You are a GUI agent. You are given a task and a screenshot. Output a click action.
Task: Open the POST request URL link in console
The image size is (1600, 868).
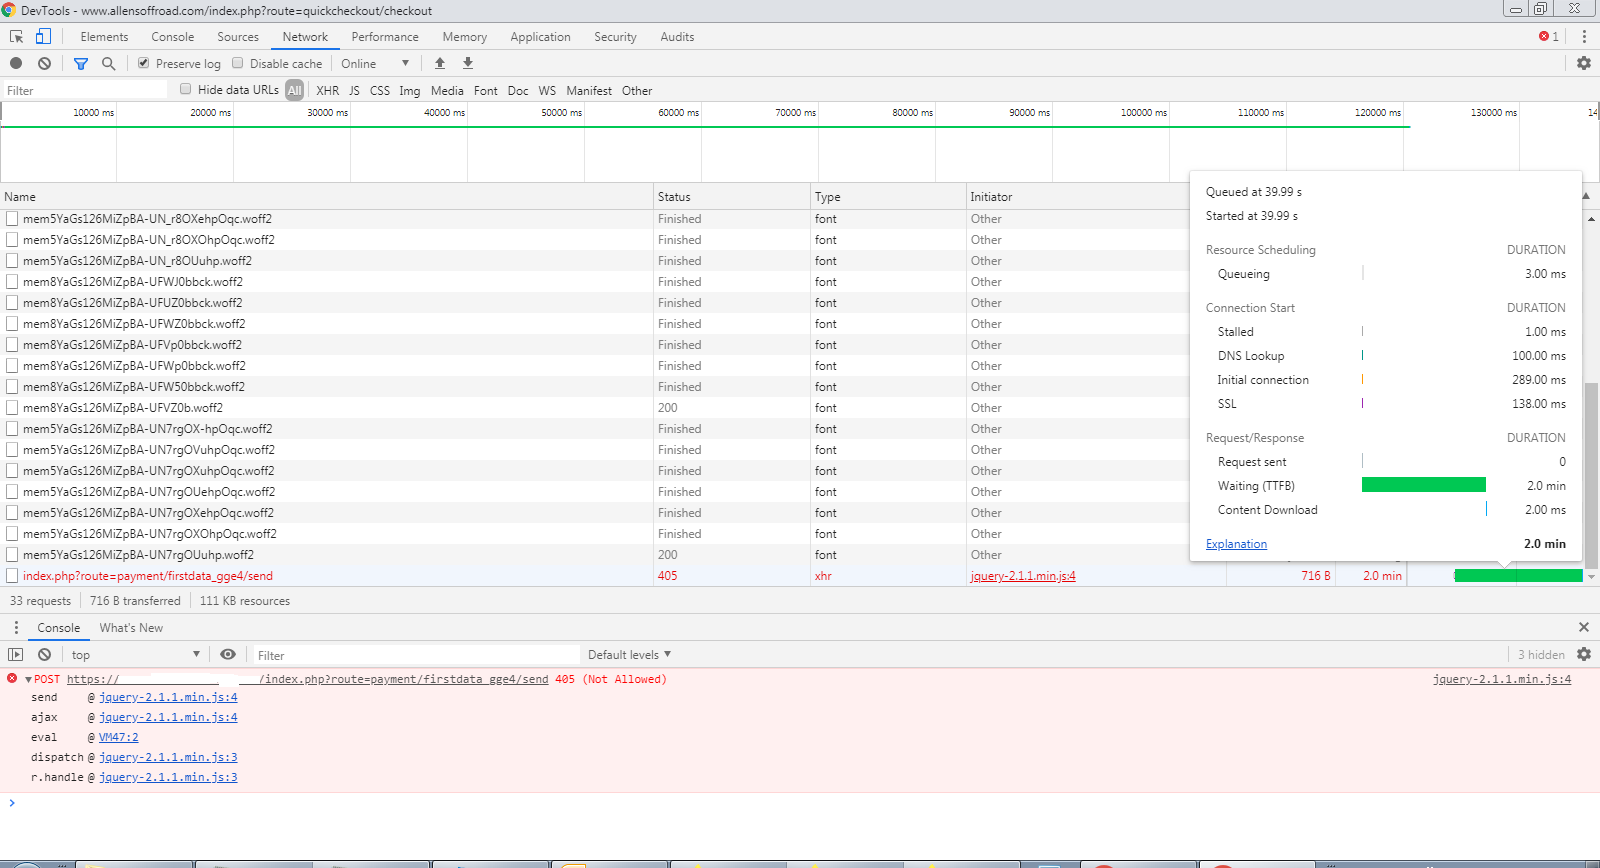coord(308,679)
